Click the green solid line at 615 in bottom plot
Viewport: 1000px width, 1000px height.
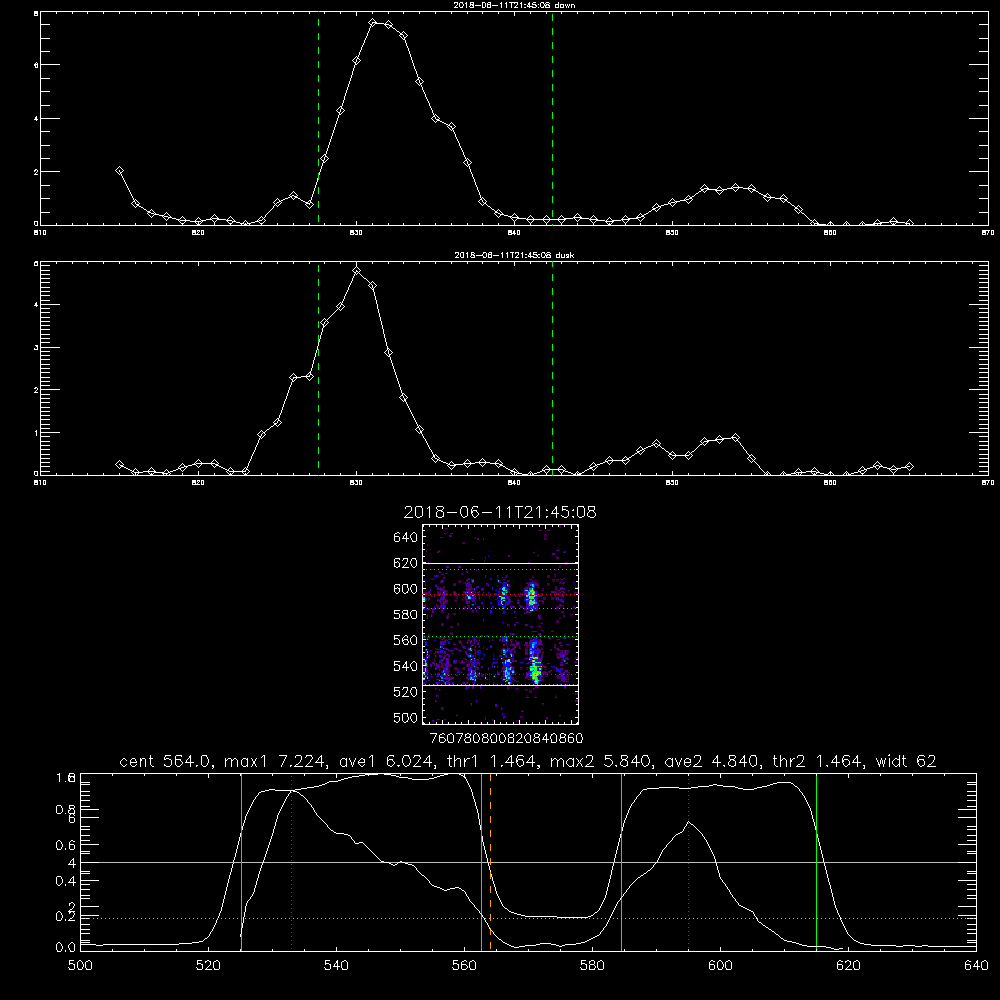(x=816, y=862)
